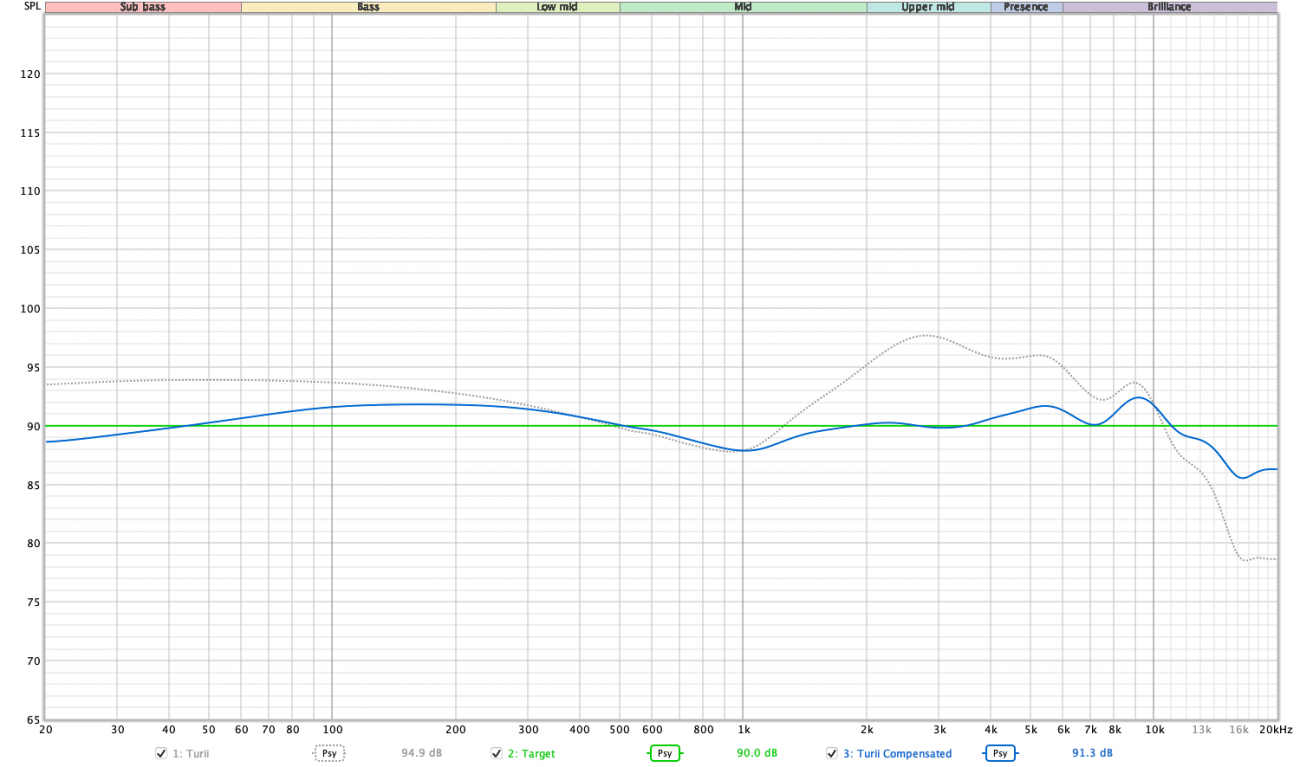This screenshot has width=1300, height=767.
Task: Click the 20kHz frequency axis label
Action: [x=1276, y=730]
